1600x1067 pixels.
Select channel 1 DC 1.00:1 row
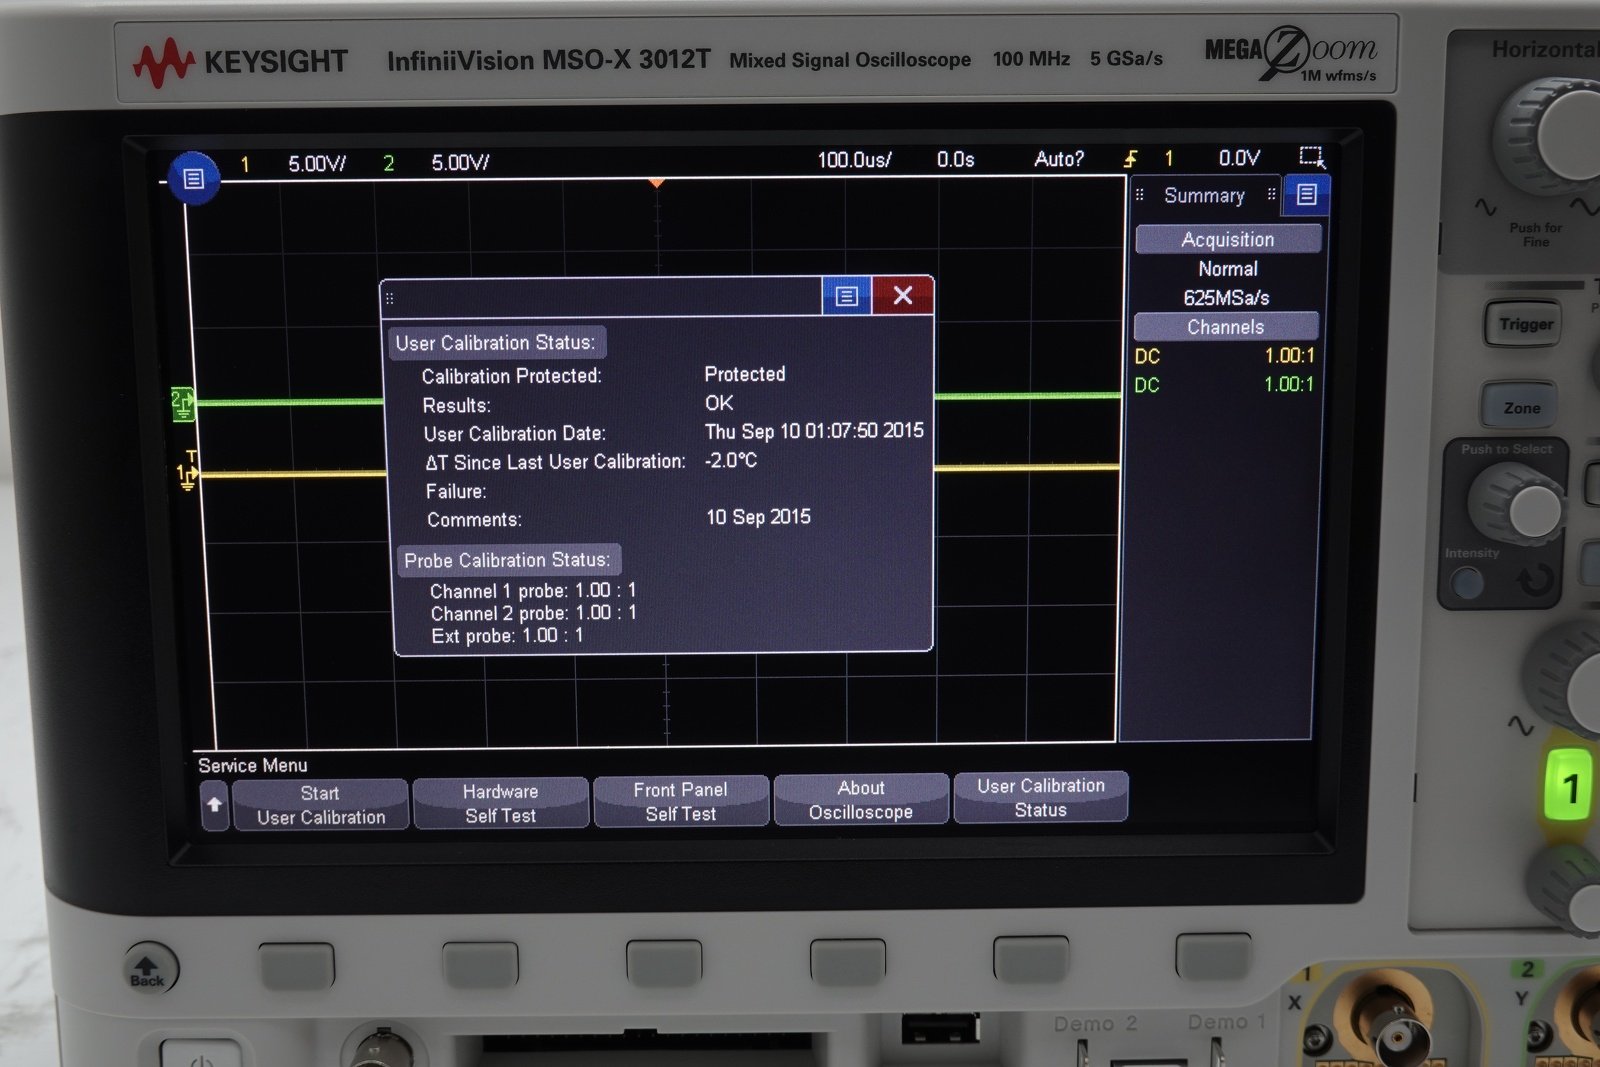click(x=1225, y=356)
